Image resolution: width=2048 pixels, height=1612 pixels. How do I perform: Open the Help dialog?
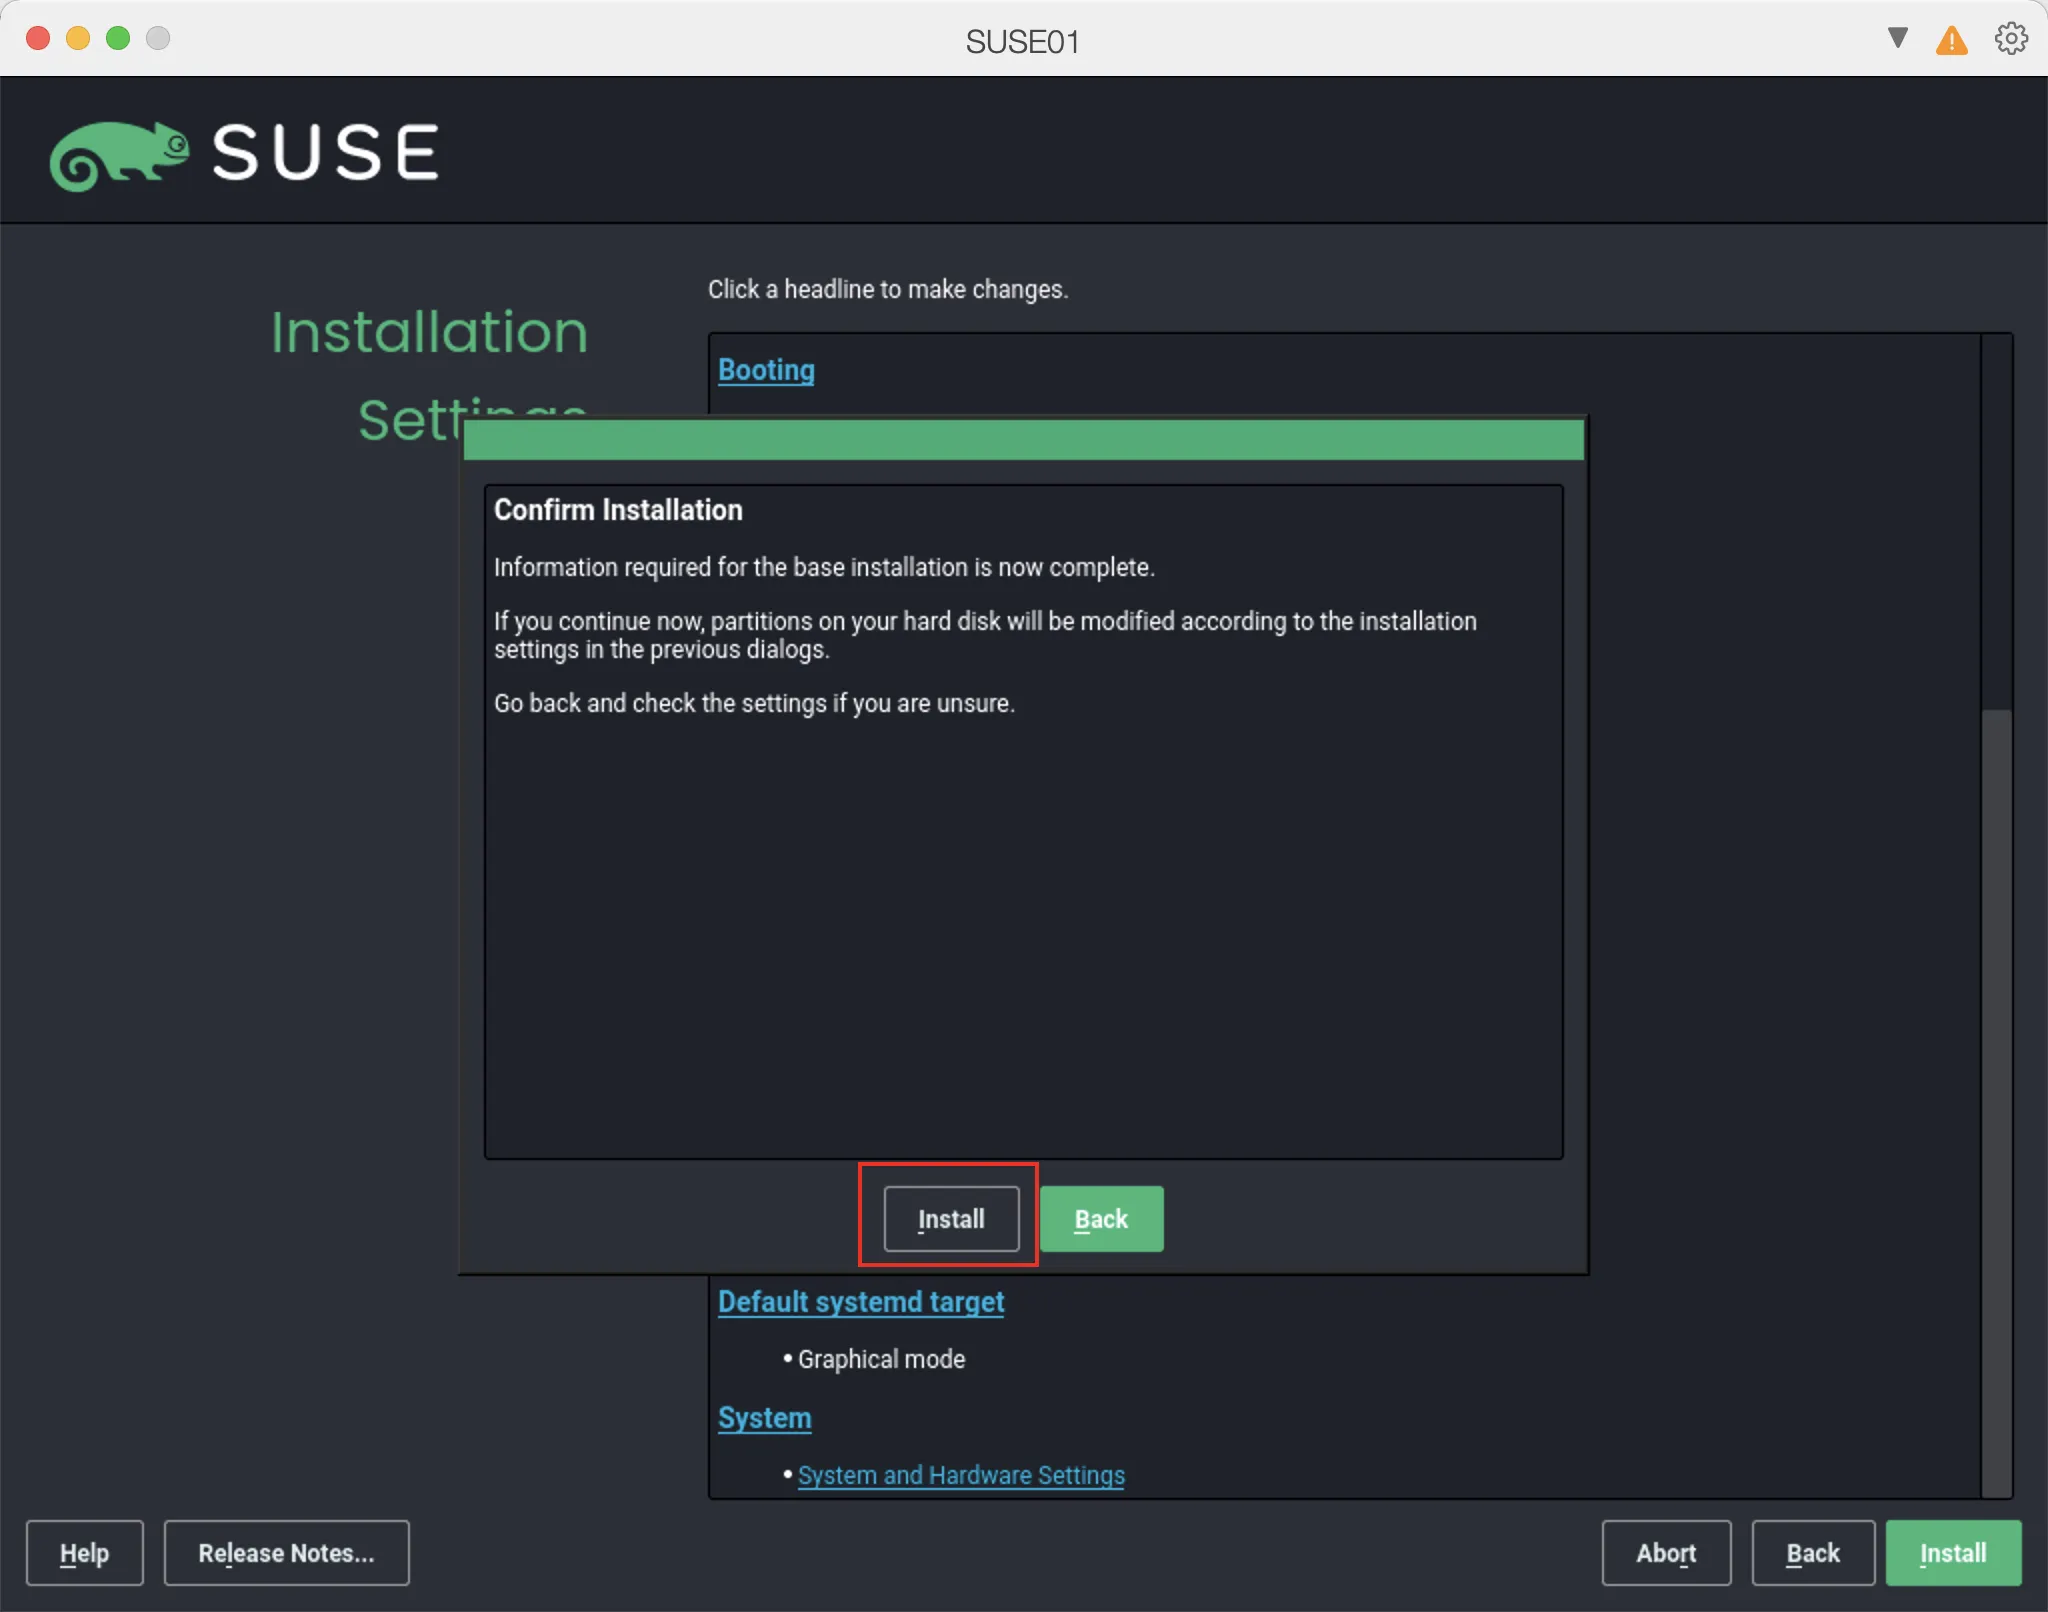click(84, 1552)
